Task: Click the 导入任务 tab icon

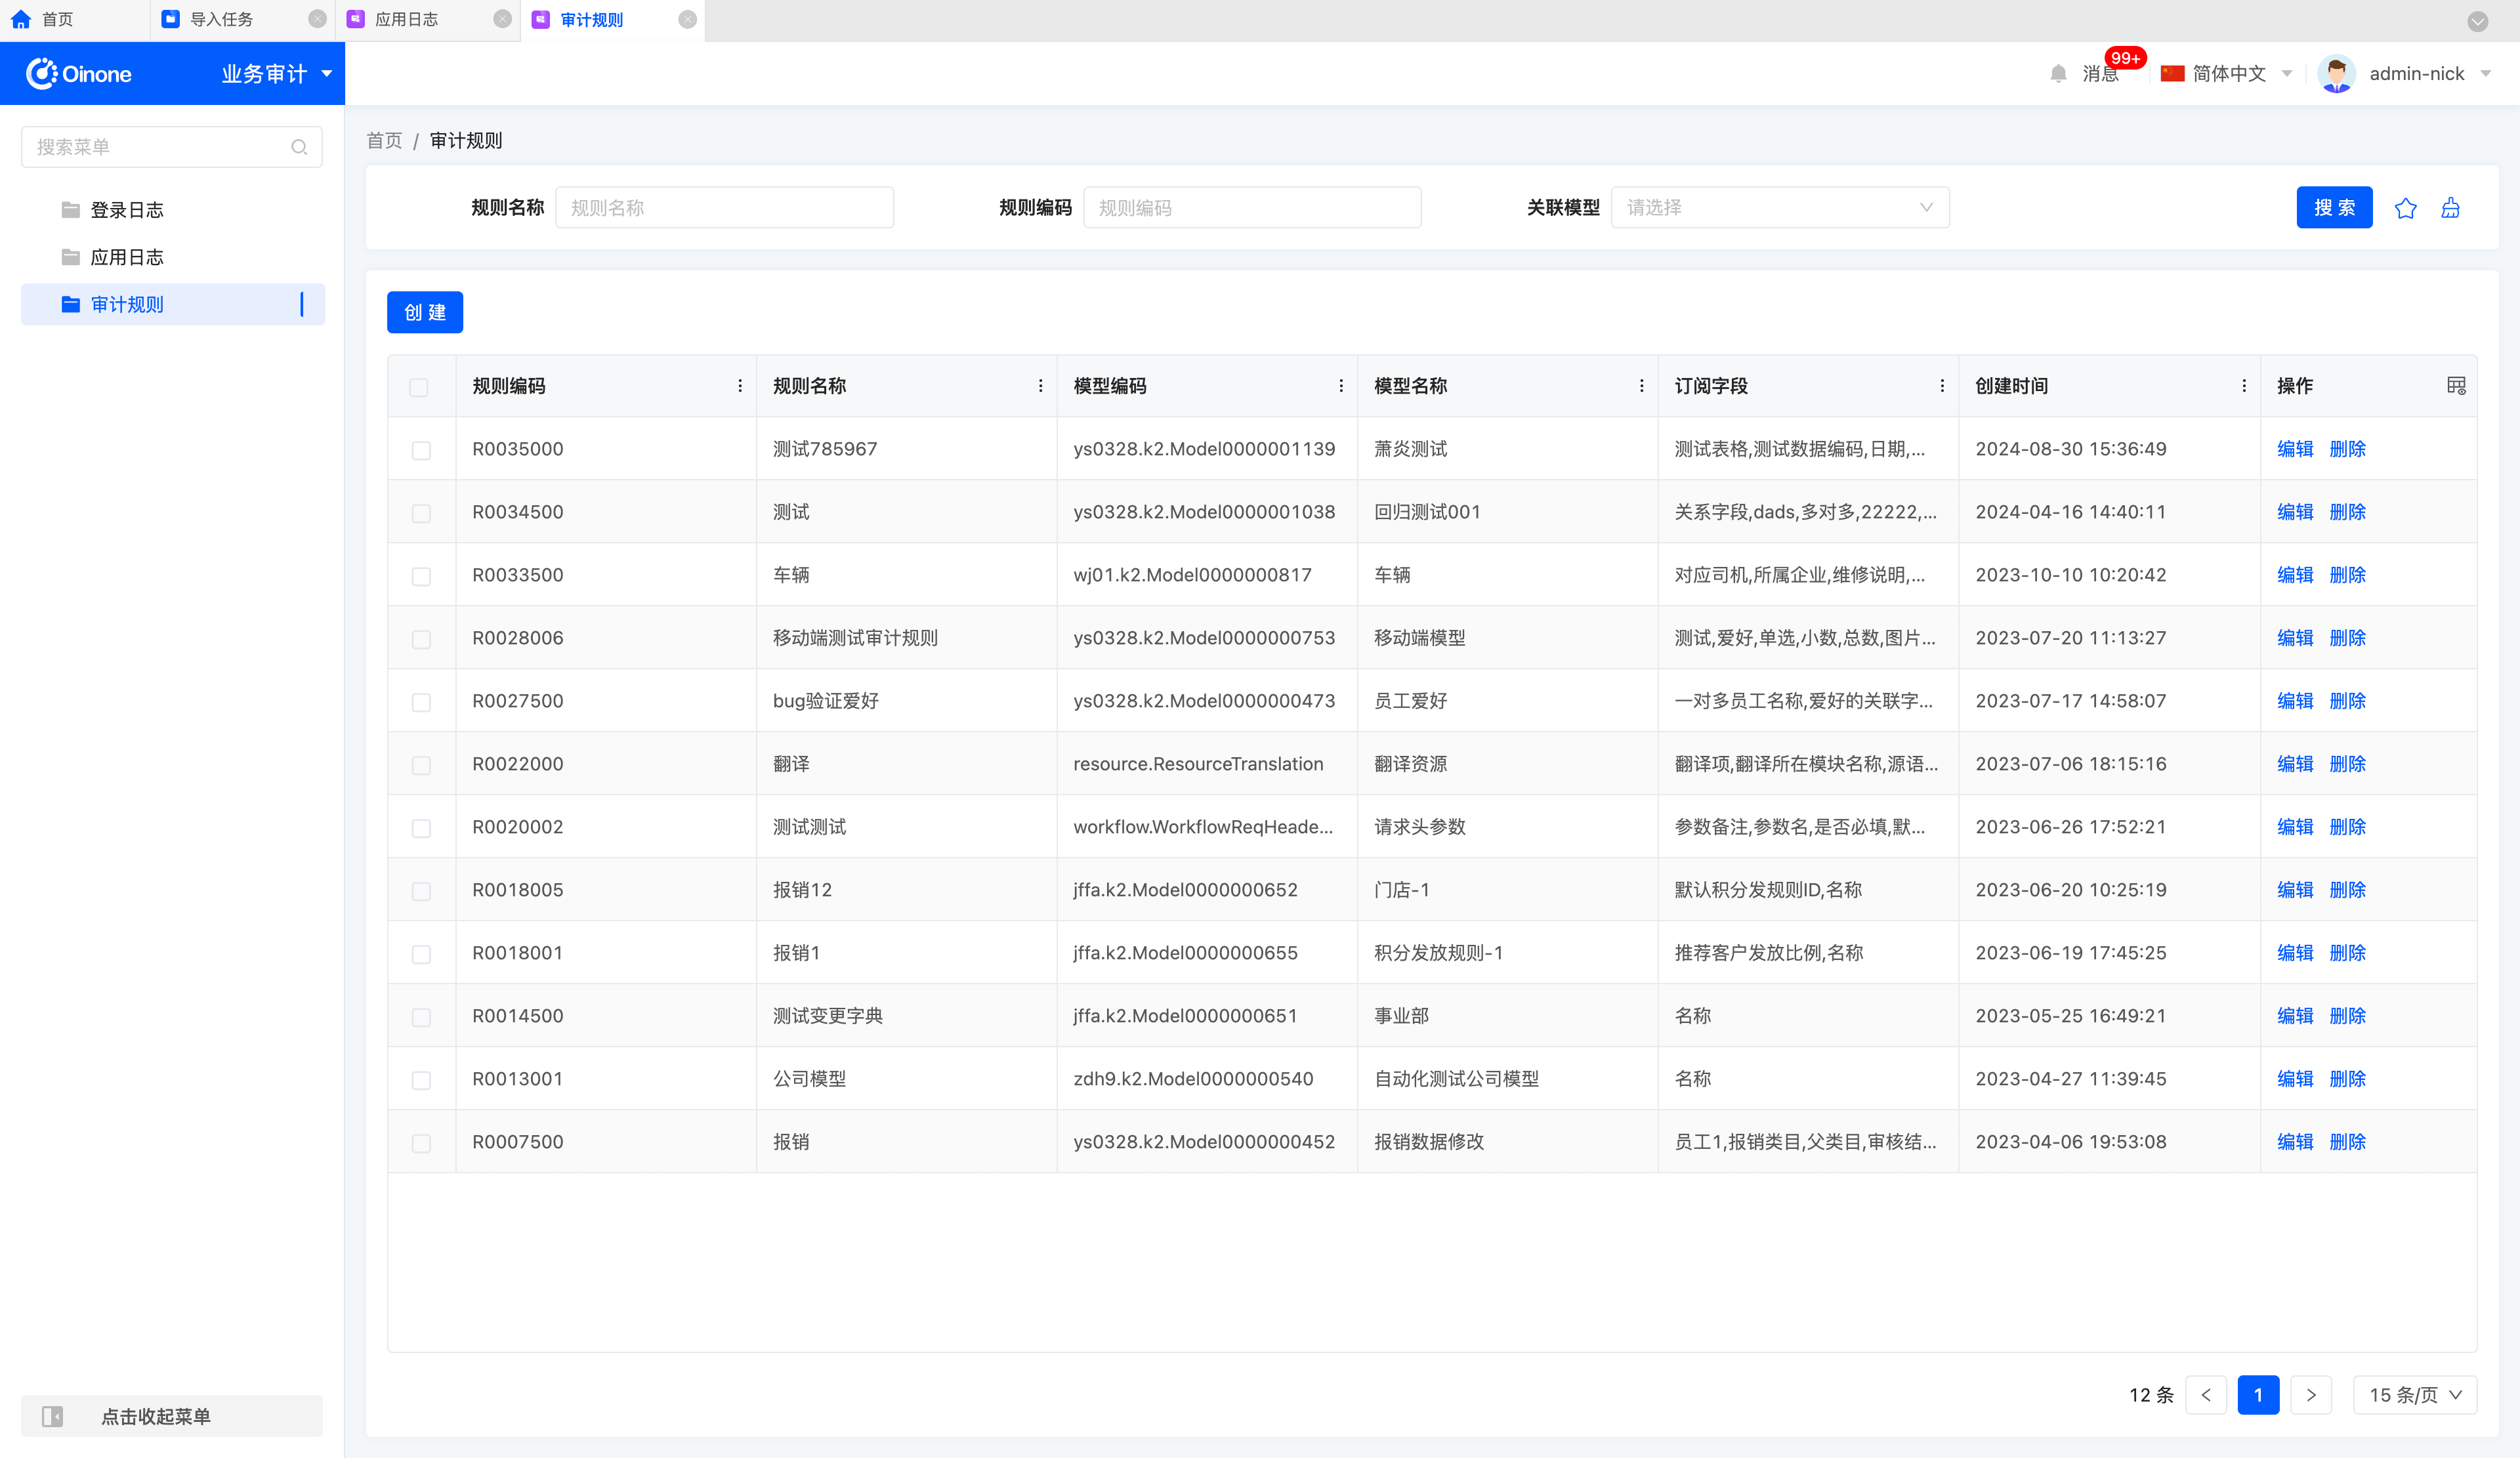Action: tap(170, 19)
